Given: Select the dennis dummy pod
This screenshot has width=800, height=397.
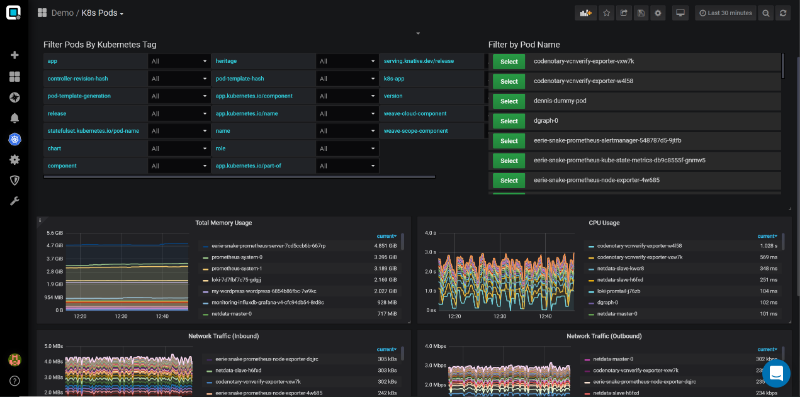Looking at the screenshot, I should pos(509,101).
